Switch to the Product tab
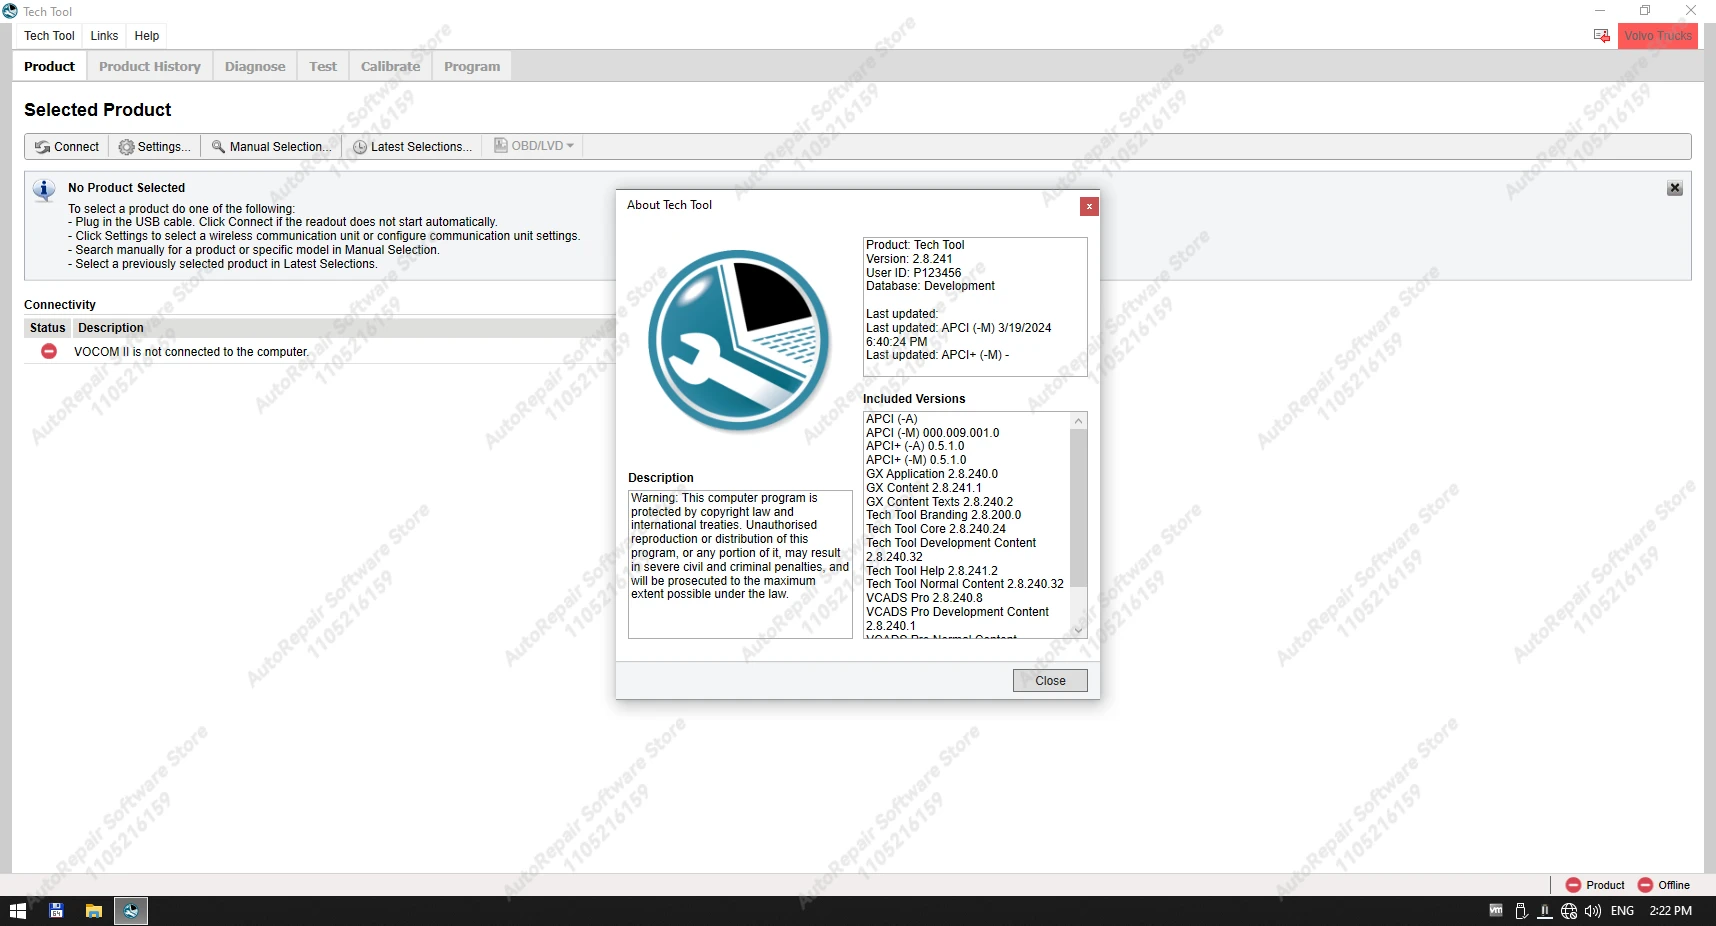The width and height of the screenshot is (1716, 926). 49,67
